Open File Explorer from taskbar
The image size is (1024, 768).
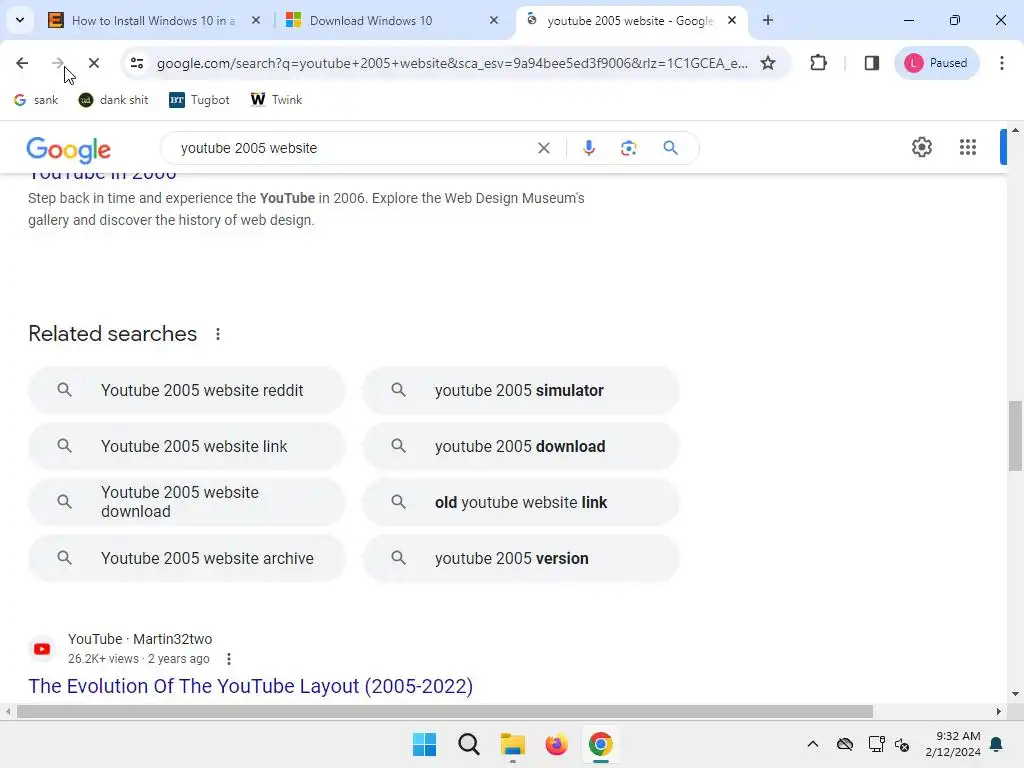pos(513,744)
